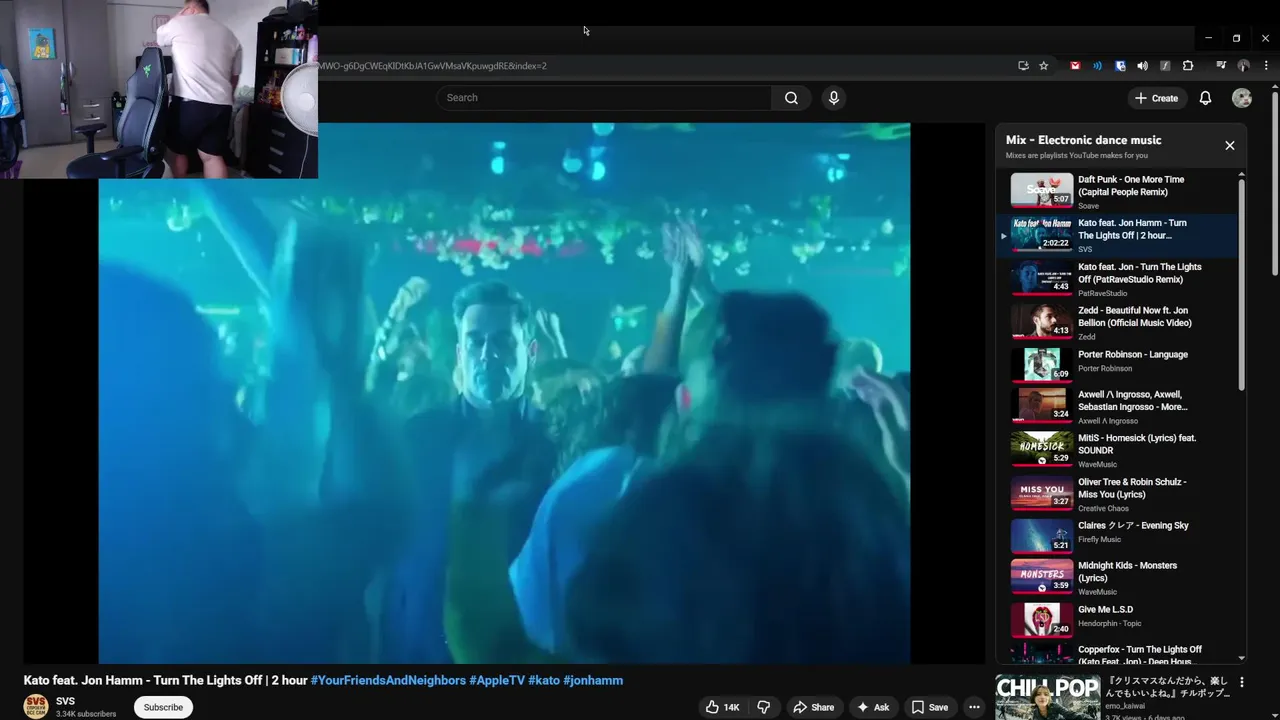
Task: Open more actions three-dot menu below video
Action: pos(974,707)
